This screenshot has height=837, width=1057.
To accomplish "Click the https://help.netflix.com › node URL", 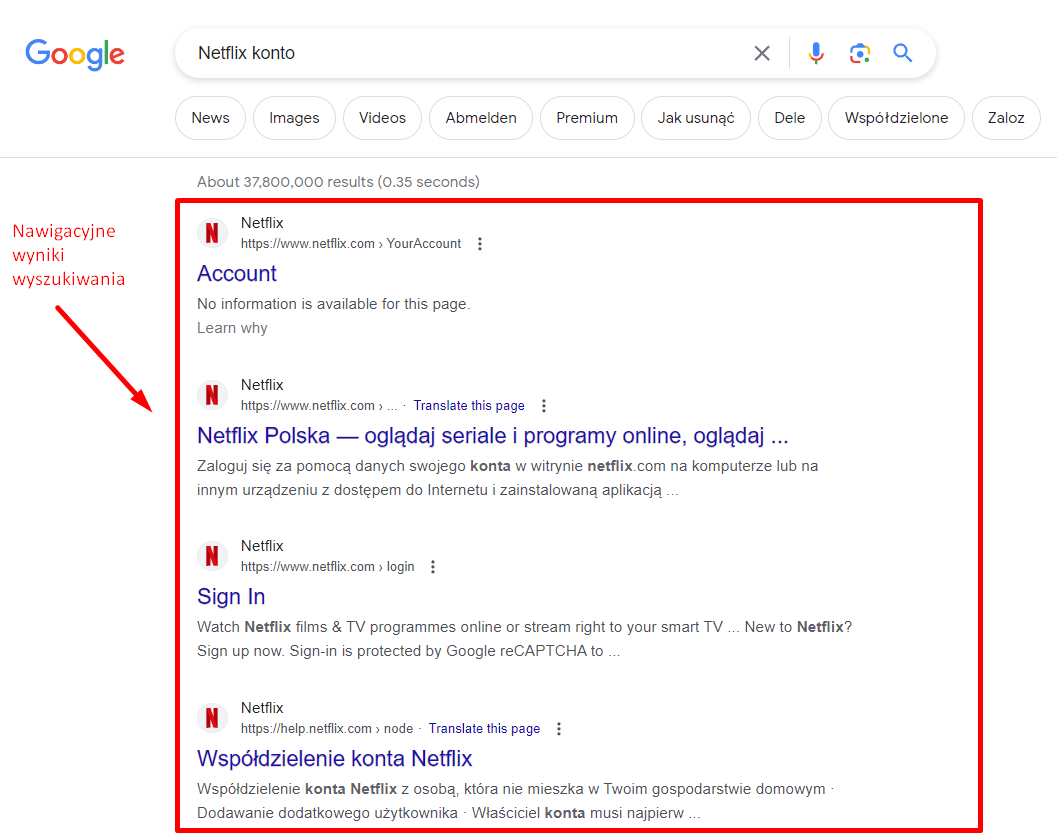I will coord(327,728).
